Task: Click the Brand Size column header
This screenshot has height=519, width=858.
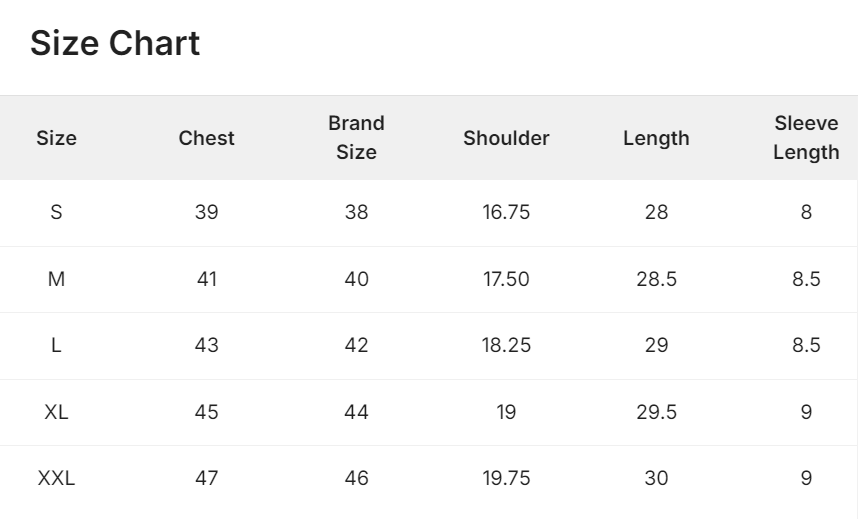Action: (356, 137)
